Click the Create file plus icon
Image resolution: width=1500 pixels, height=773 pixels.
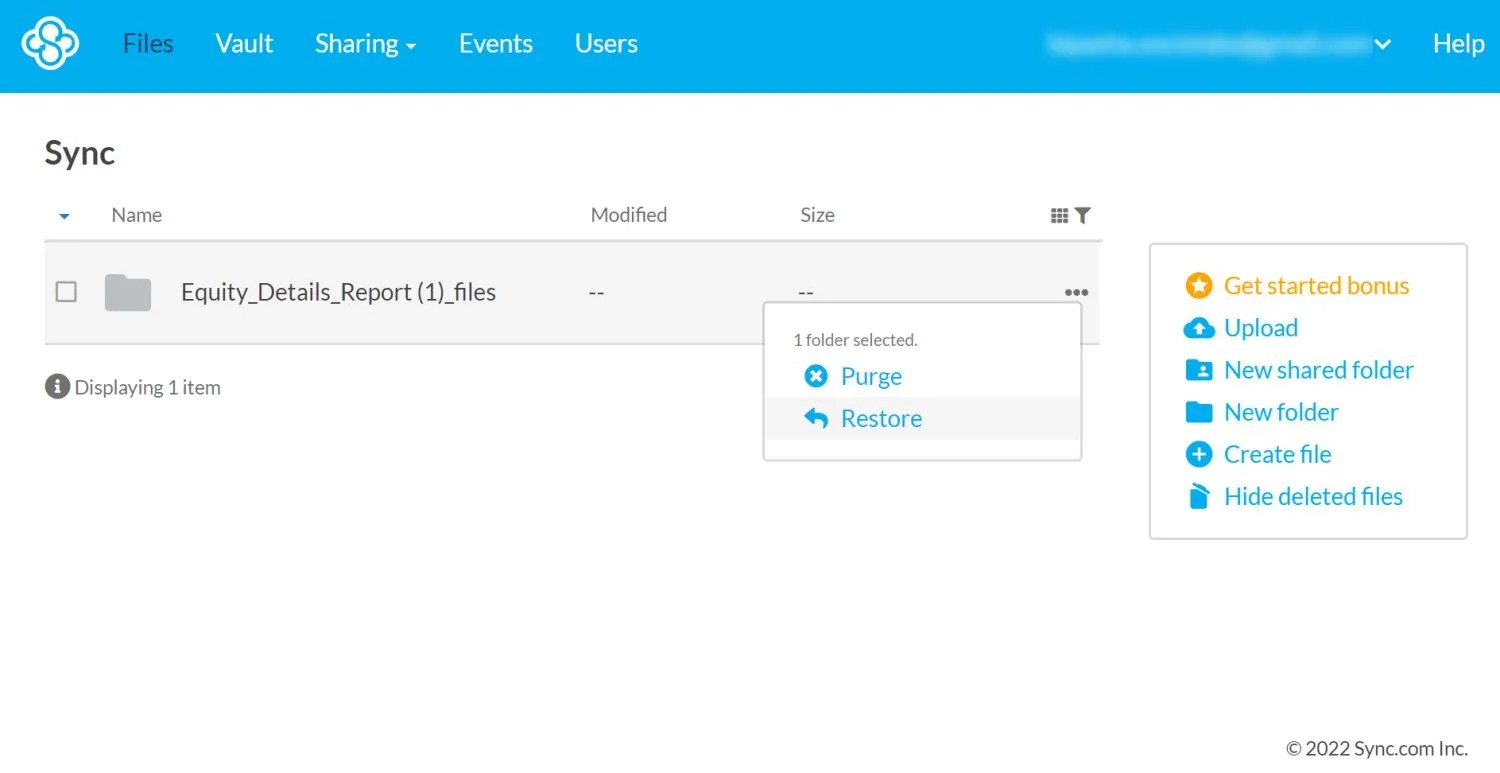1198,453
